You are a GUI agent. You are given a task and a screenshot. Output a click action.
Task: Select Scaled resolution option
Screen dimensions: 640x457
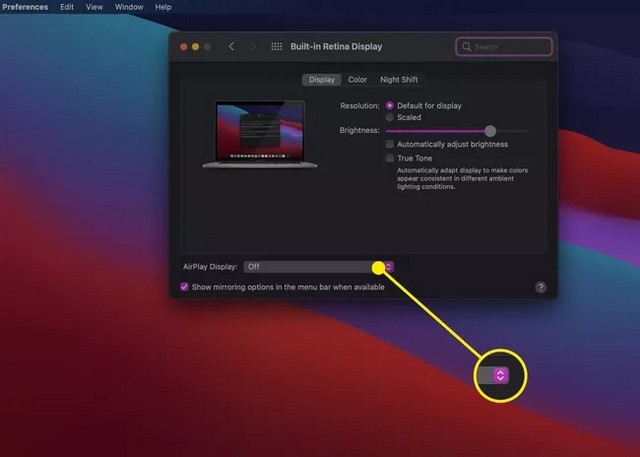pyautogui.click(x=390, y=118)
